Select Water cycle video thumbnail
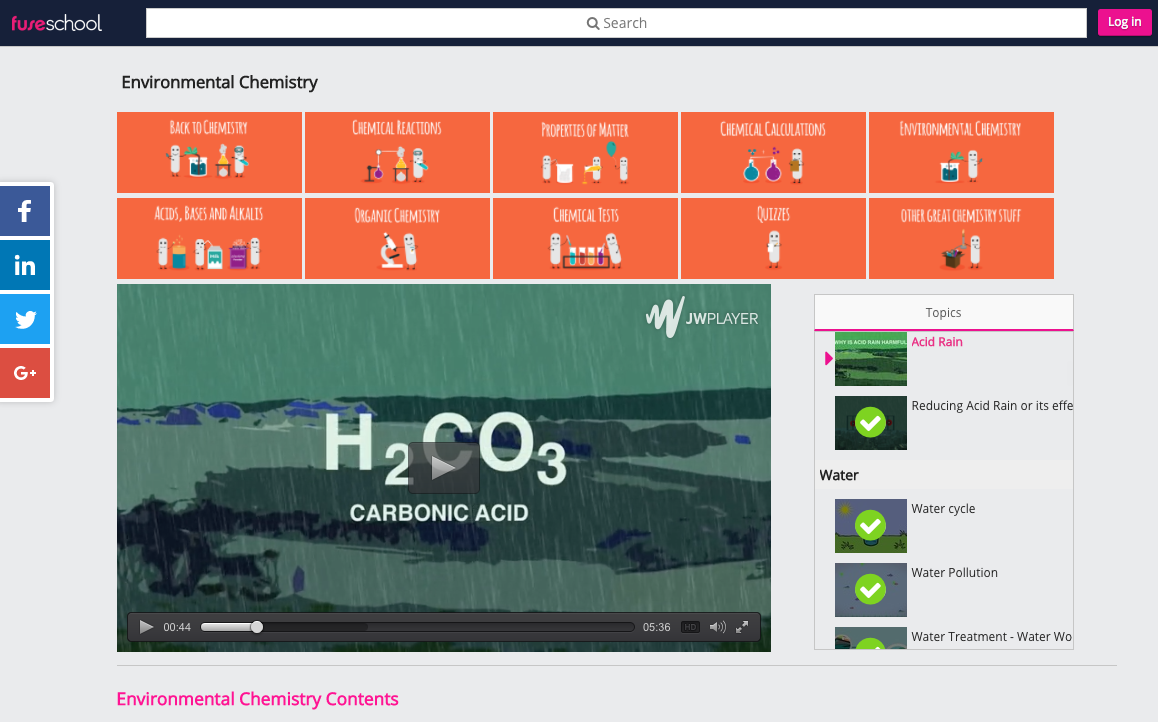This screenshot has width=1158, height=722. tap(870, 526)
